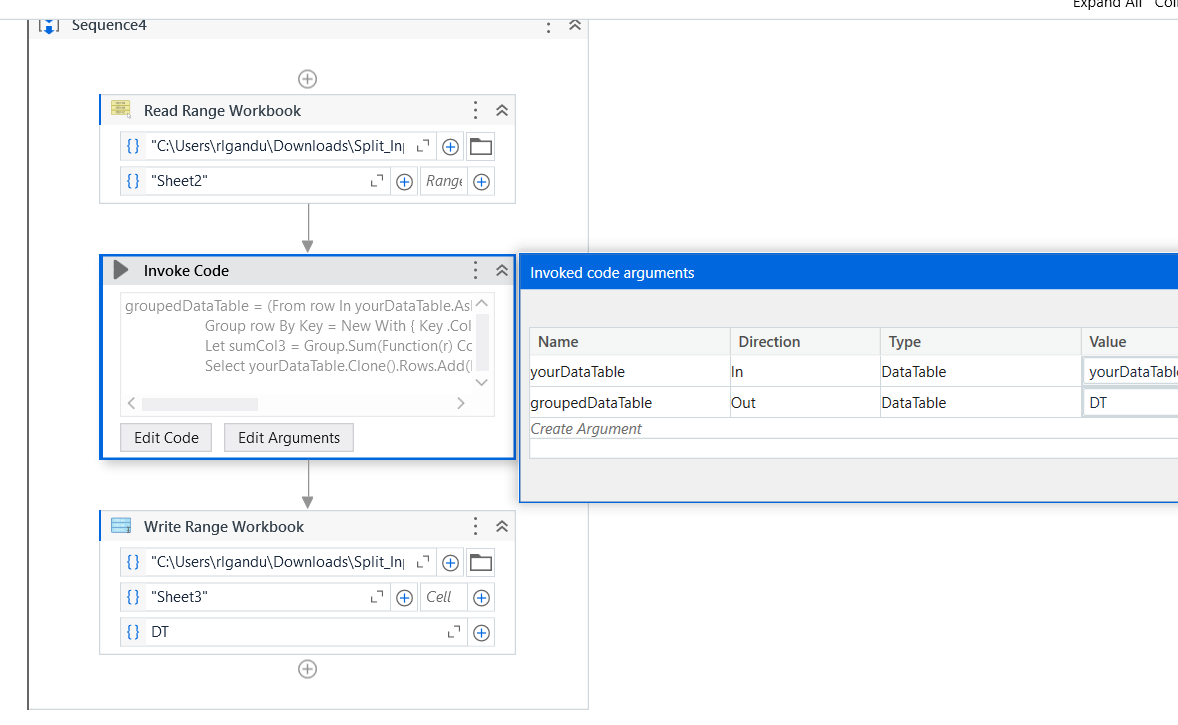
Task: Click the Write Range Workbook activity icon
Action: 121,526
